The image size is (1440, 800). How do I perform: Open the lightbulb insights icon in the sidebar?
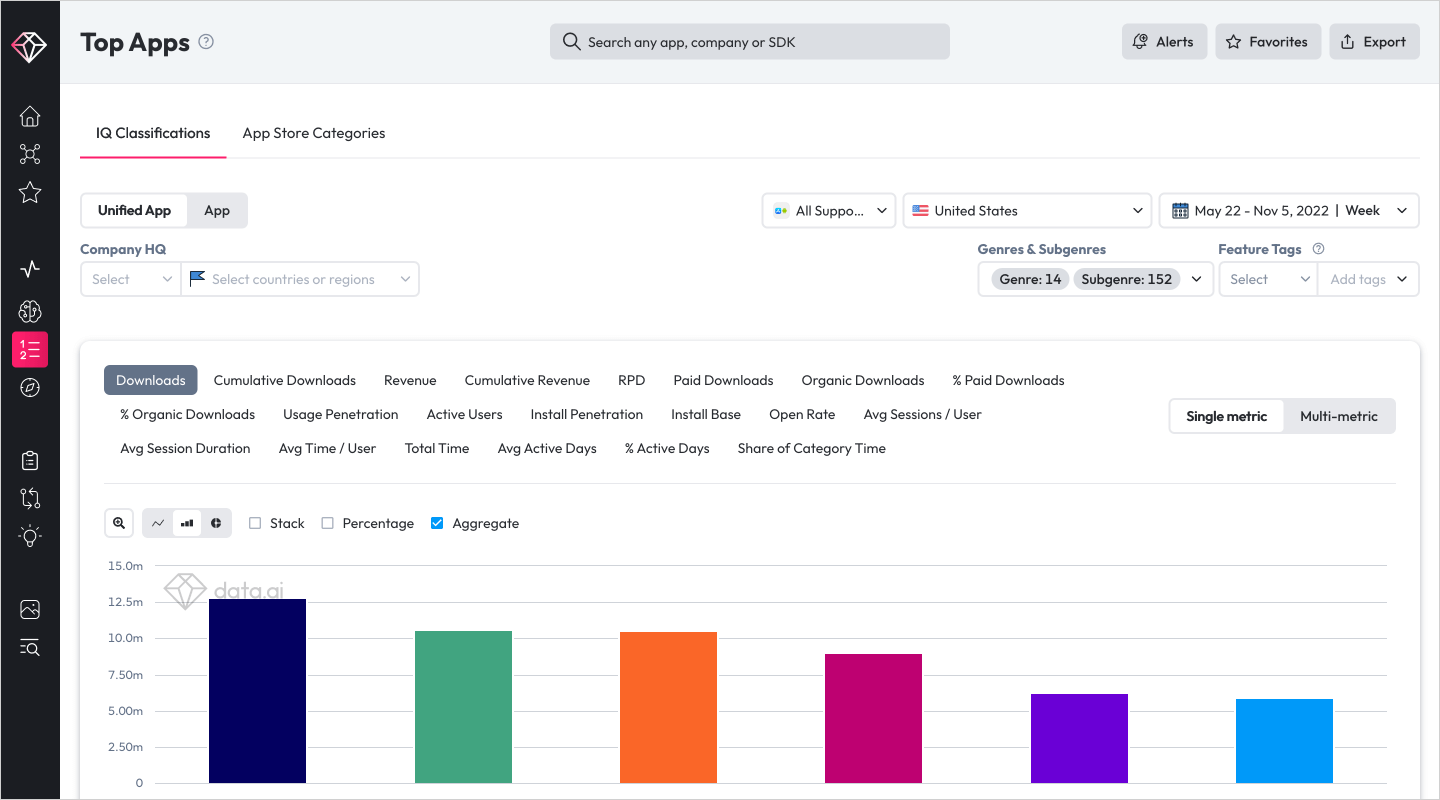30,536
